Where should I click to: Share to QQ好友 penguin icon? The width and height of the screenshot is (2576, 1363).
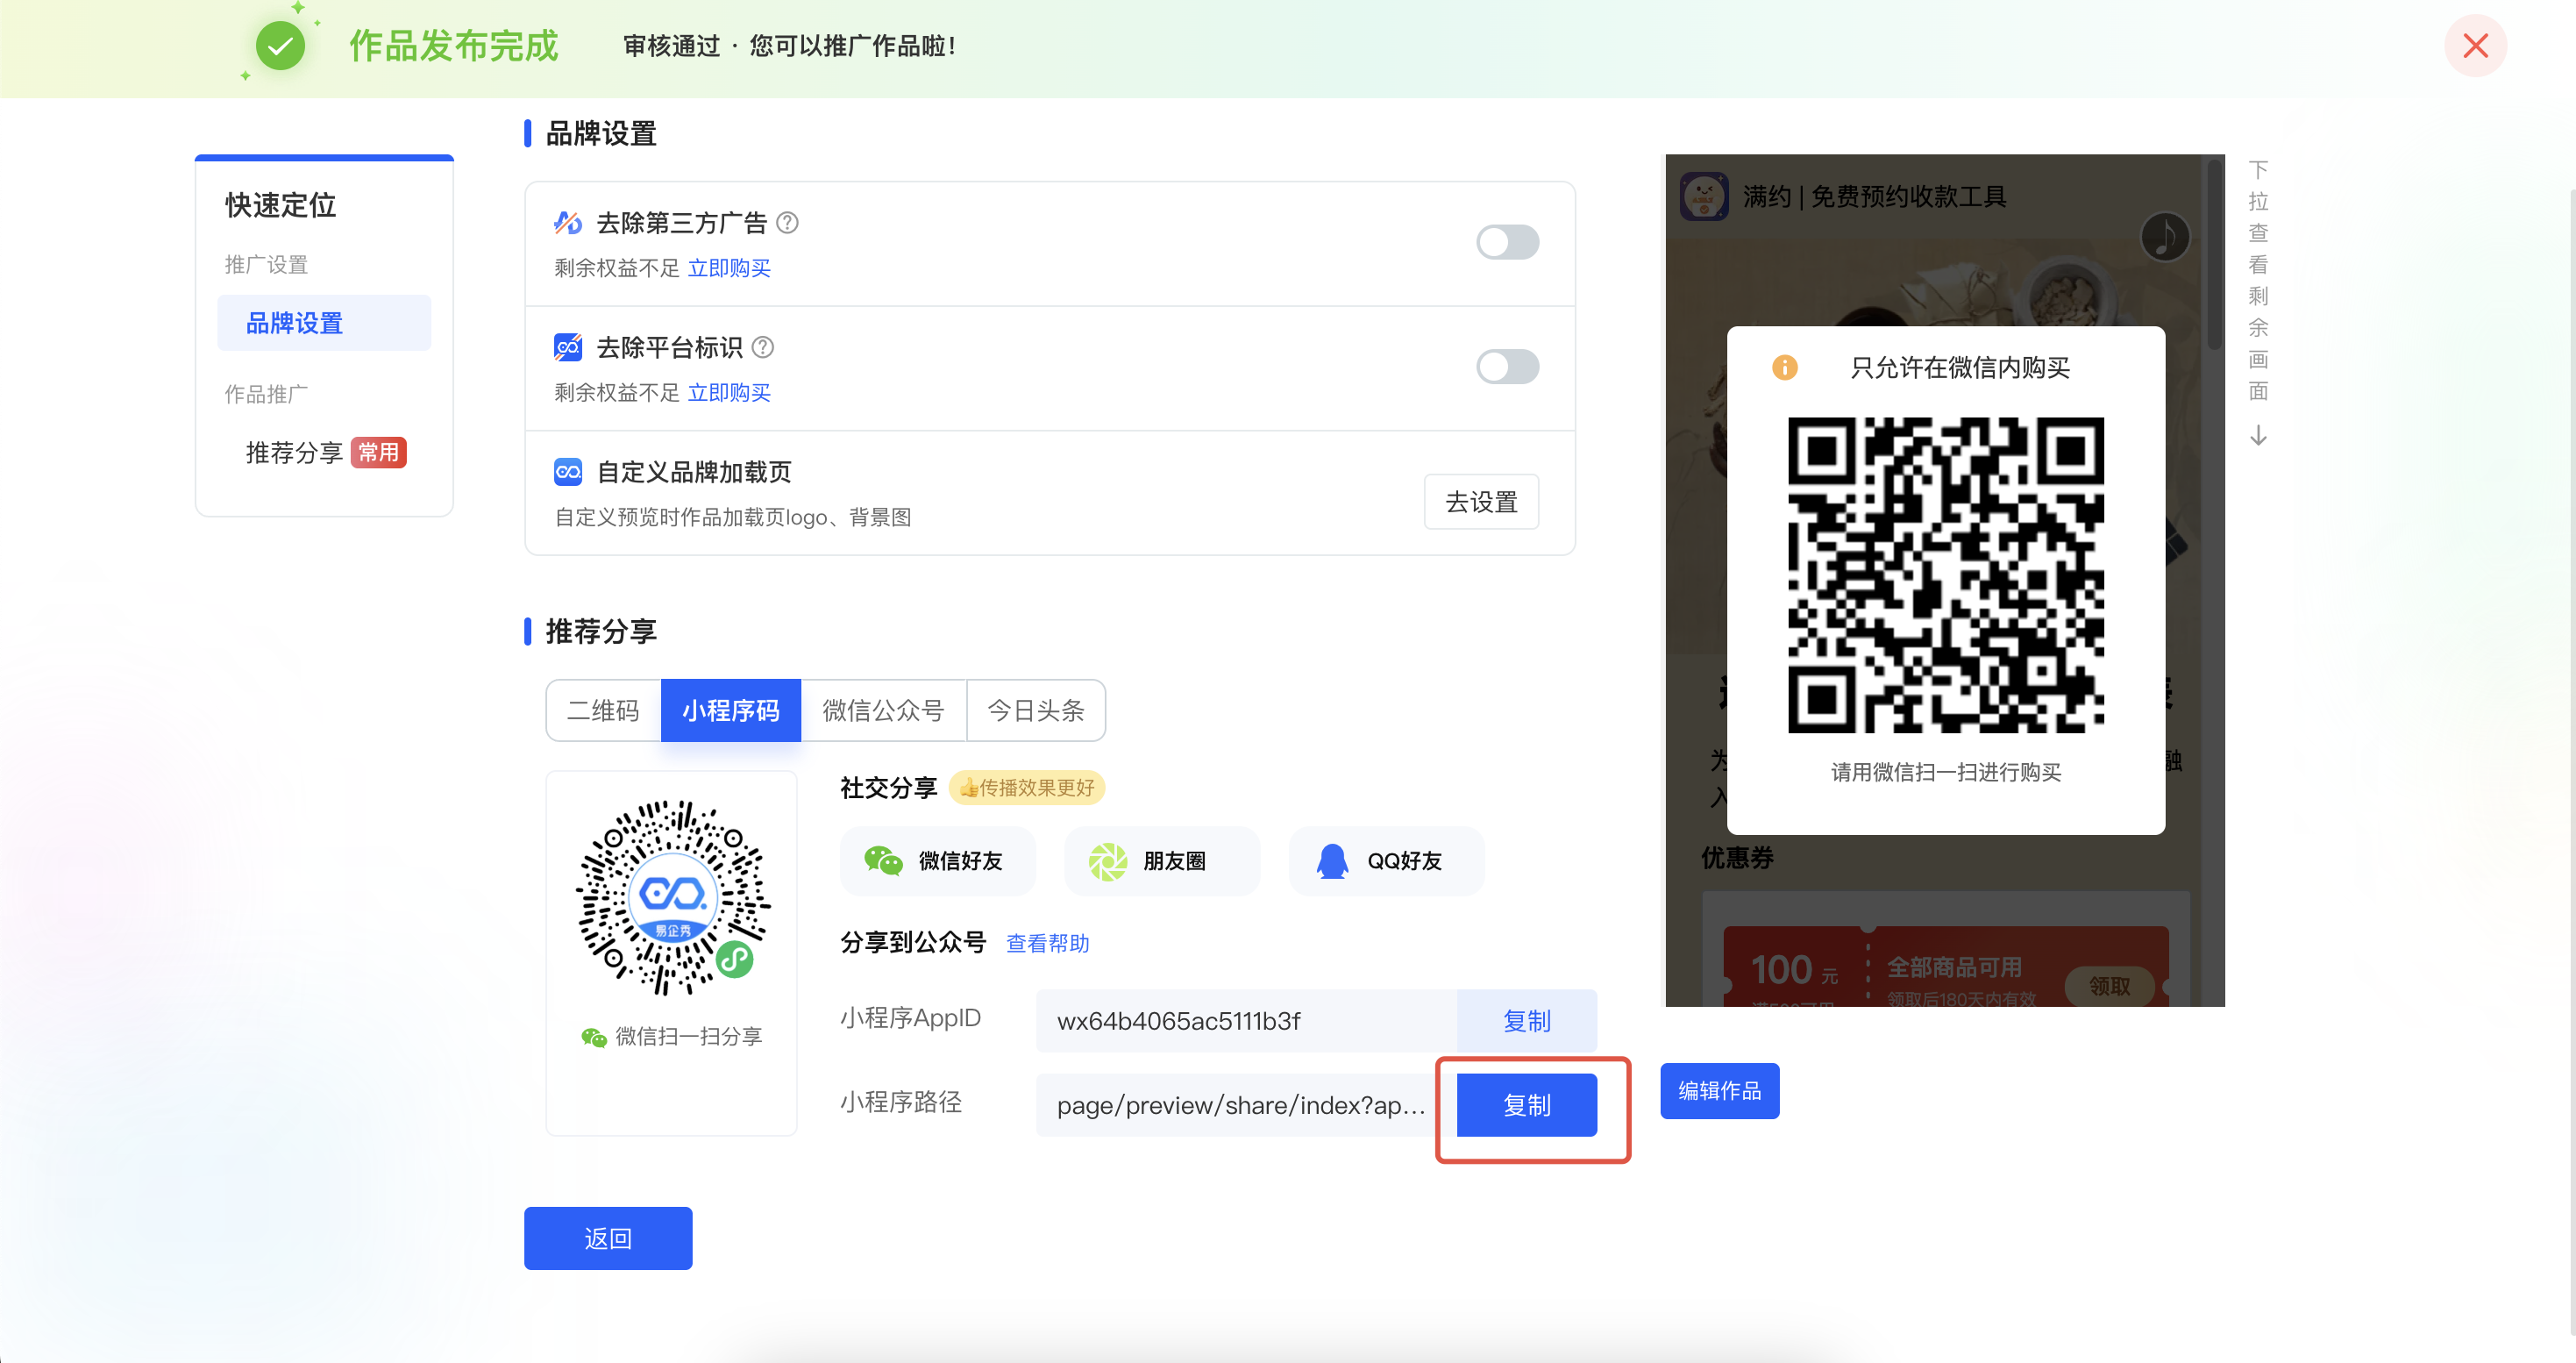coord(1332,861)
